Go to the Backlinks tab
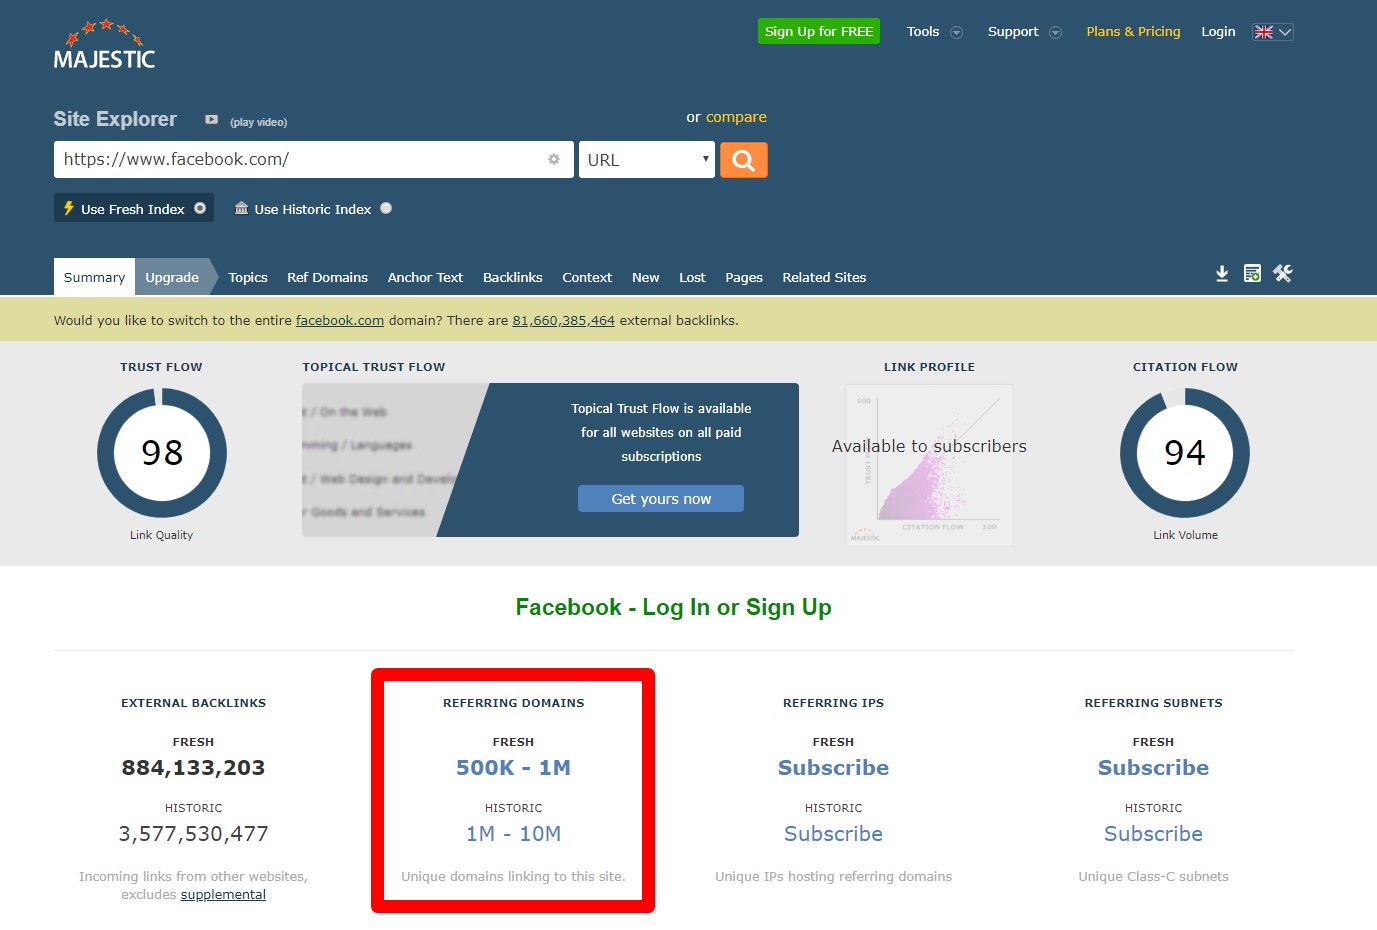This screenshot has height=930, width=1377. click(512, 277)
